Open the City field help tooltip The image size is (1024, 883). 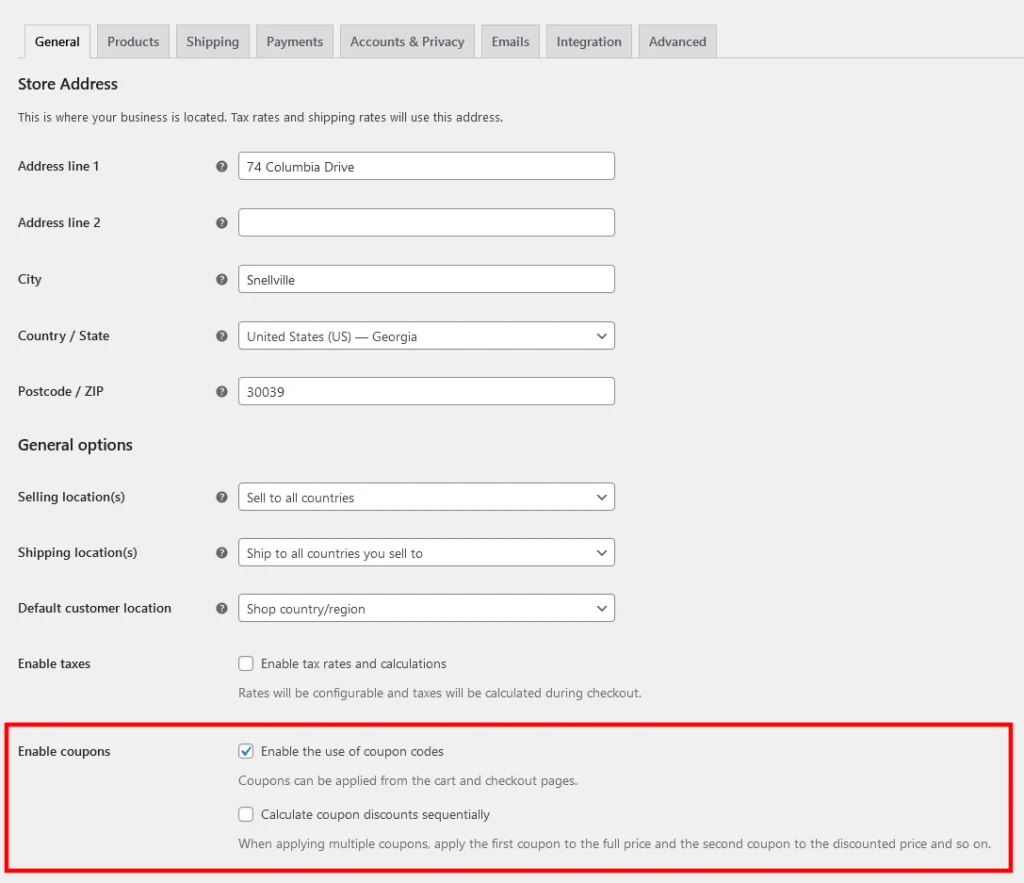[x=222, y=279]
